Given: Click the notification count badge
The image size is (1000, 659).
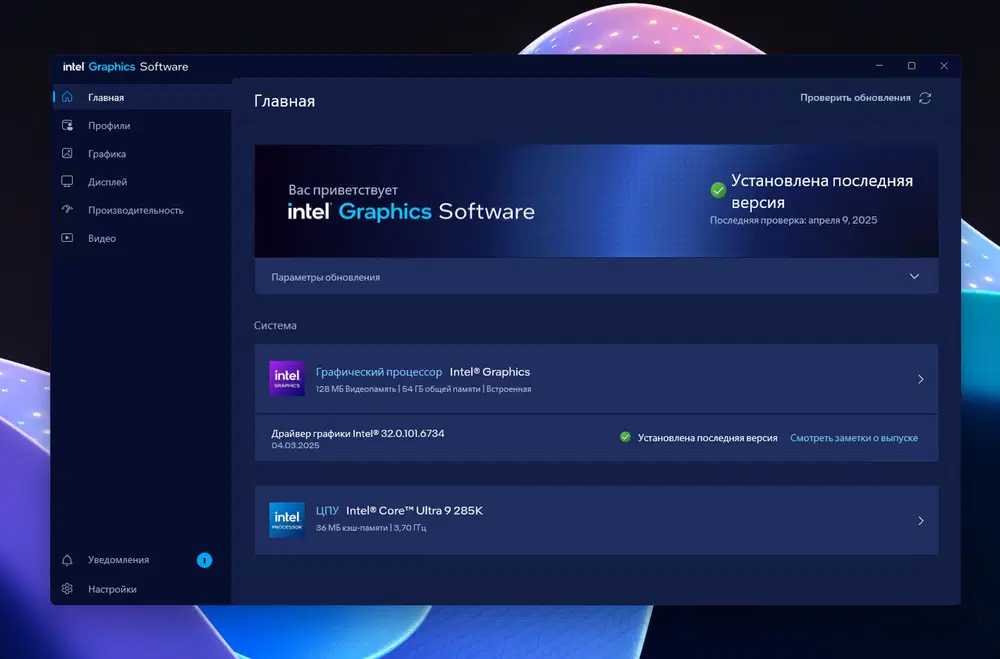Looking at the screenshot, I should (x=204, y=560).
